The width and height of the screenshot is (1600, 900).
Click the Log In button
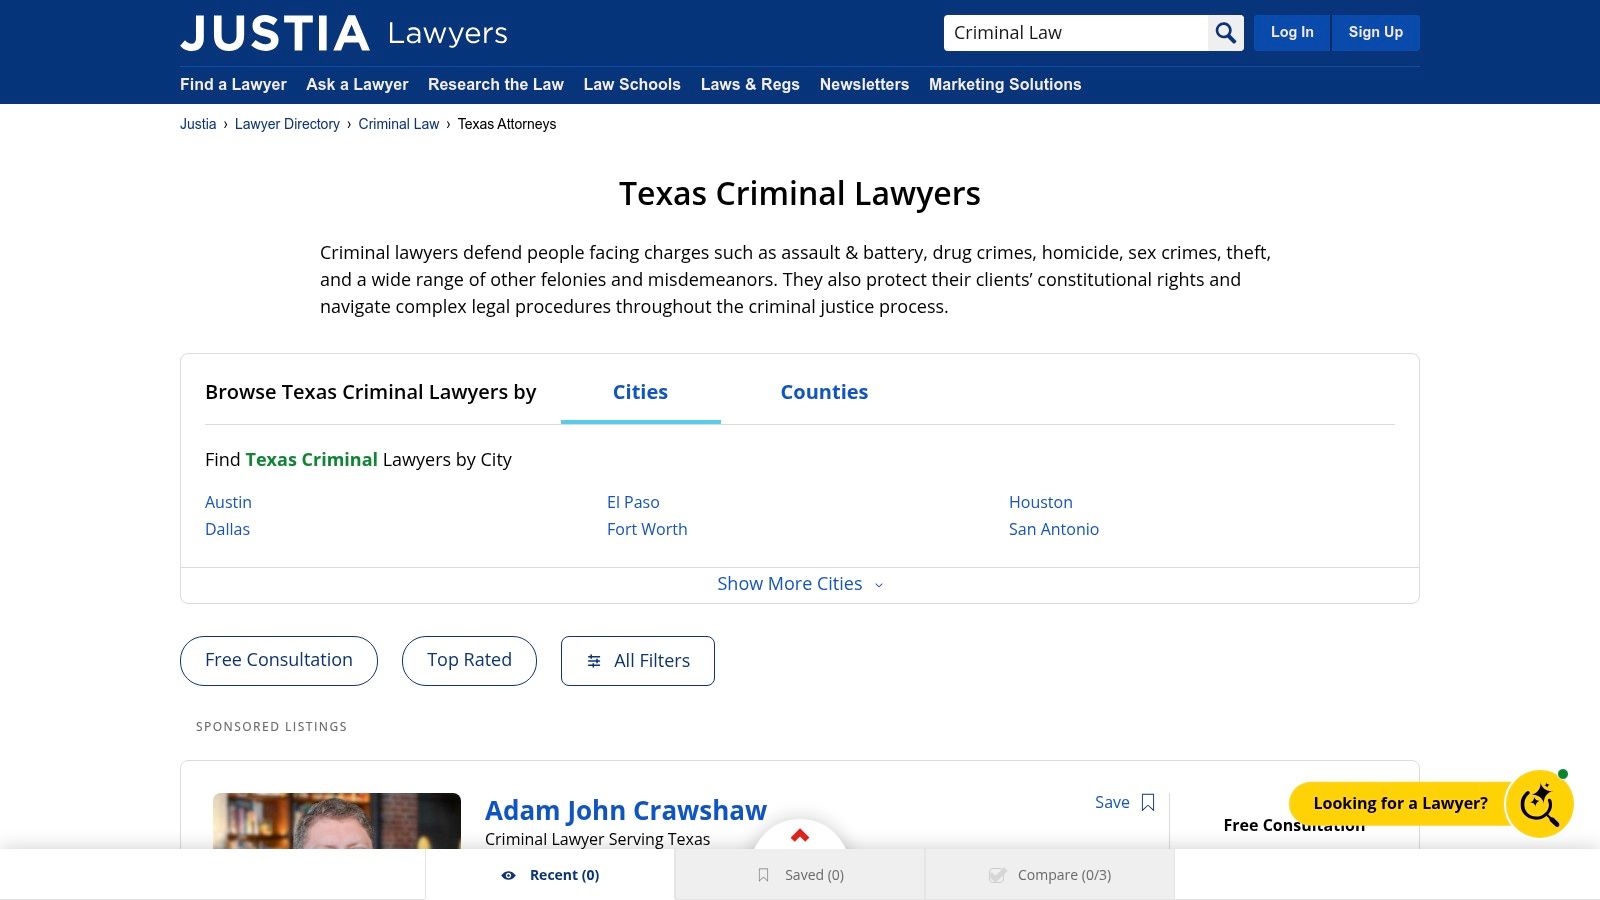(1291, 32)
